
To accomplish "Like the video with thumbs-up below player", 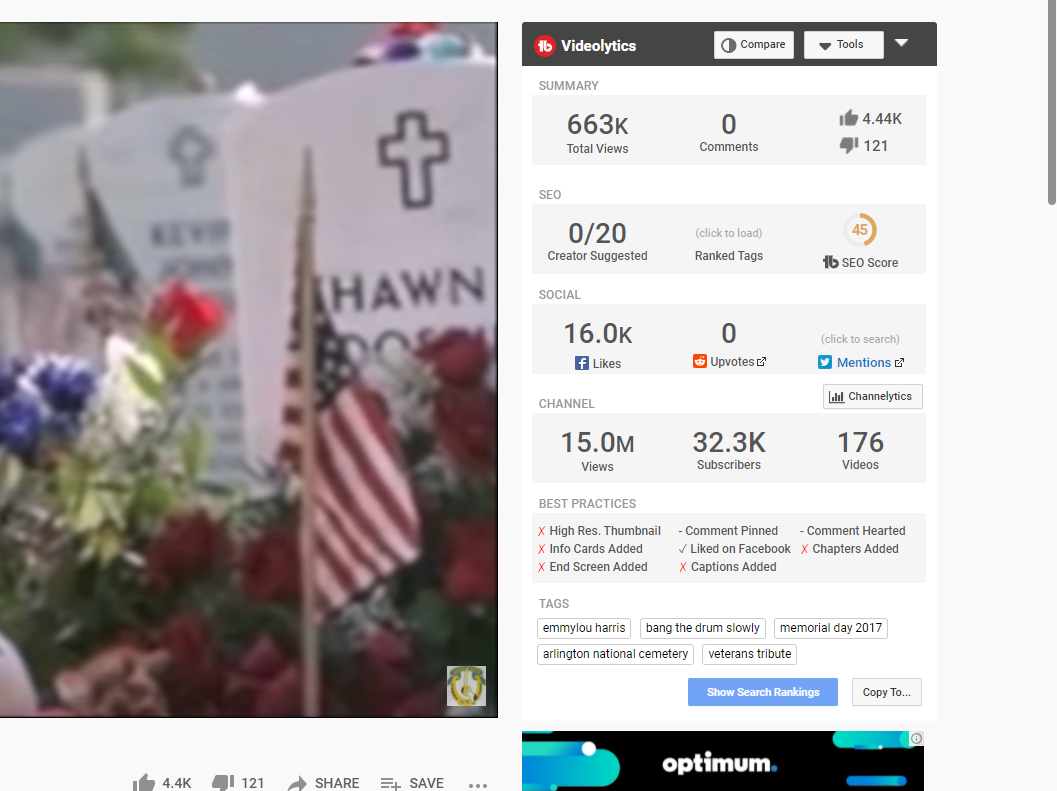I will pos(144,782).
